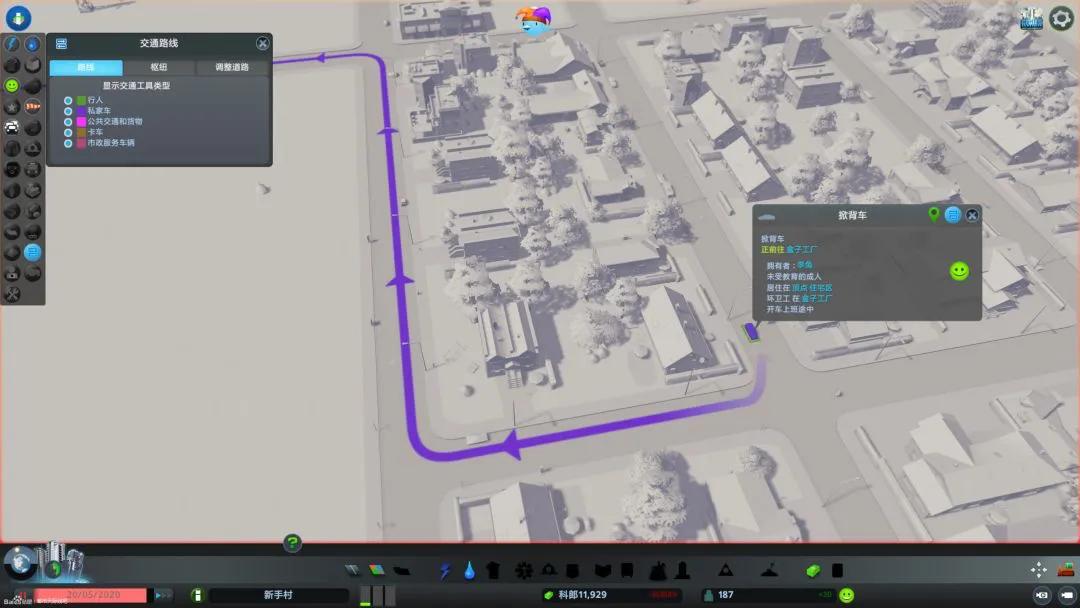This screenshot has height=608, width=1080.
Task: Toggle the 私家车 private car routes
Action: [68, 111]
